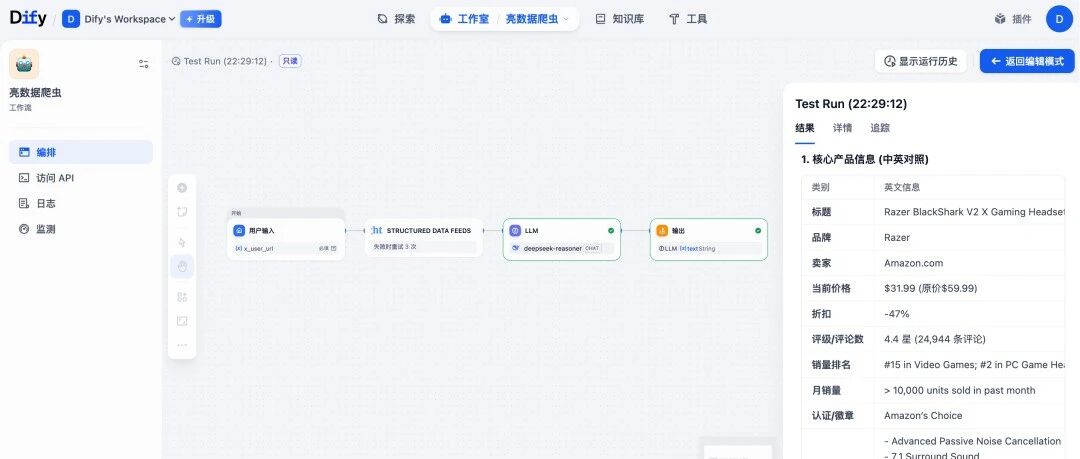Viewport: 1080px width, 459px height.
Task: Click the 升级 upgrade button
Action: [x=200, y=19]
